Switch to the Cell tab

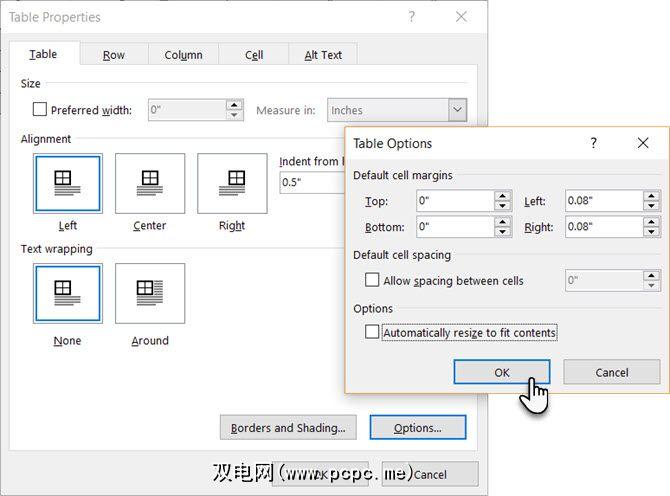point(254,55)
